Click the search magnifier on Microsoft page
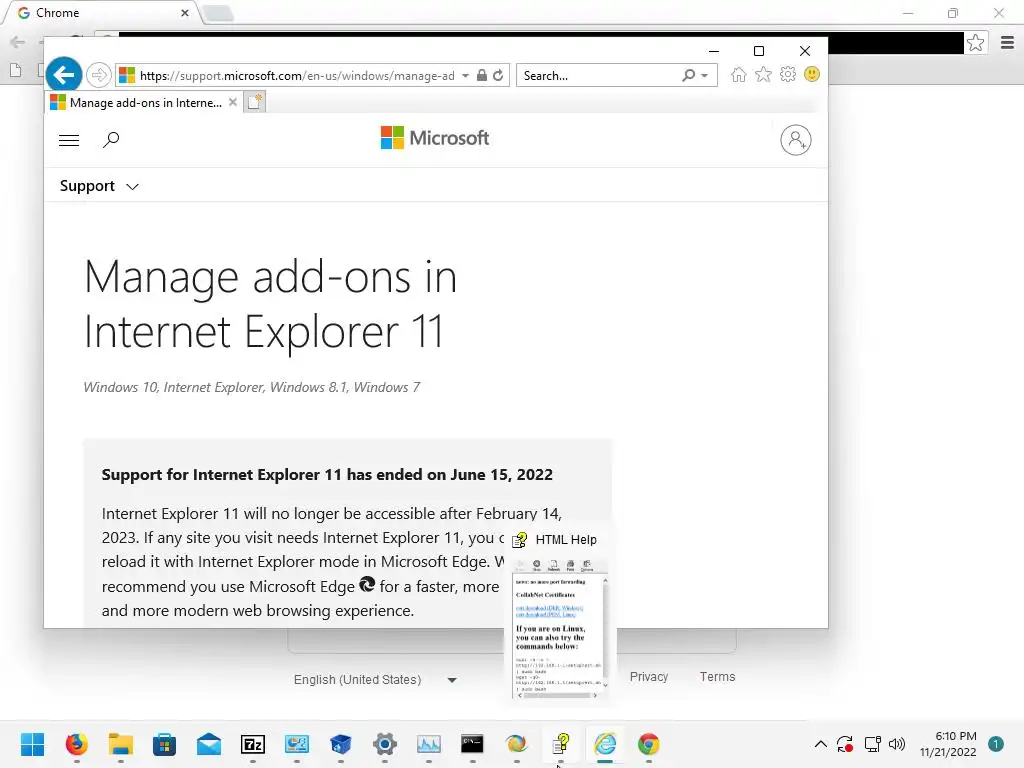The height and width of the screenshot is (768, 1024). point(111,139)
